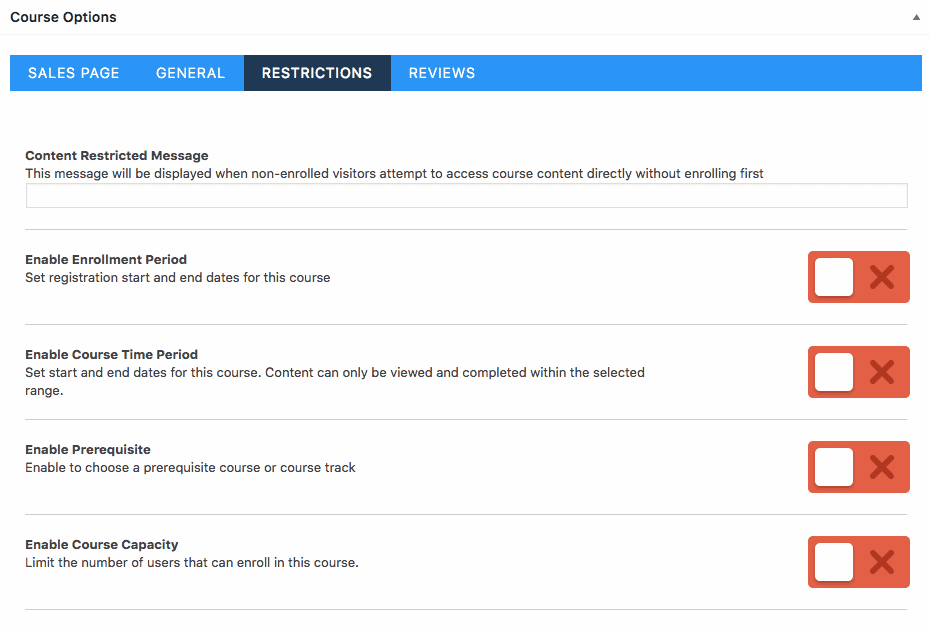Click the Content Restricted Message text field
The image size is (930, 635).
coord(466,196)
